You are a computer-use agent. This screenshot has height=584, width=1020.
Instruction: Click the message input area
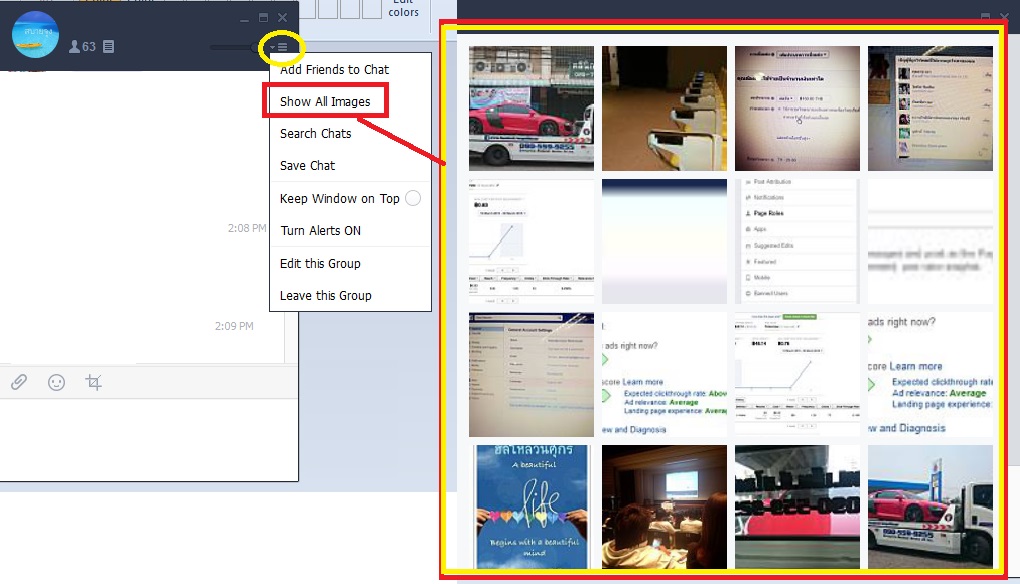tap(149, 440)
